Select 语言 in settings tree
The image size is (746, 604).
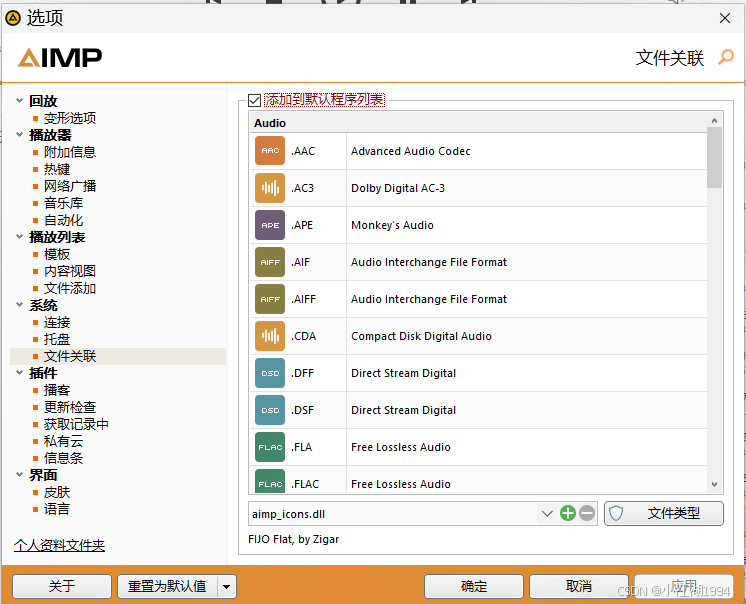pyautogui.click(x=57, y=509)
